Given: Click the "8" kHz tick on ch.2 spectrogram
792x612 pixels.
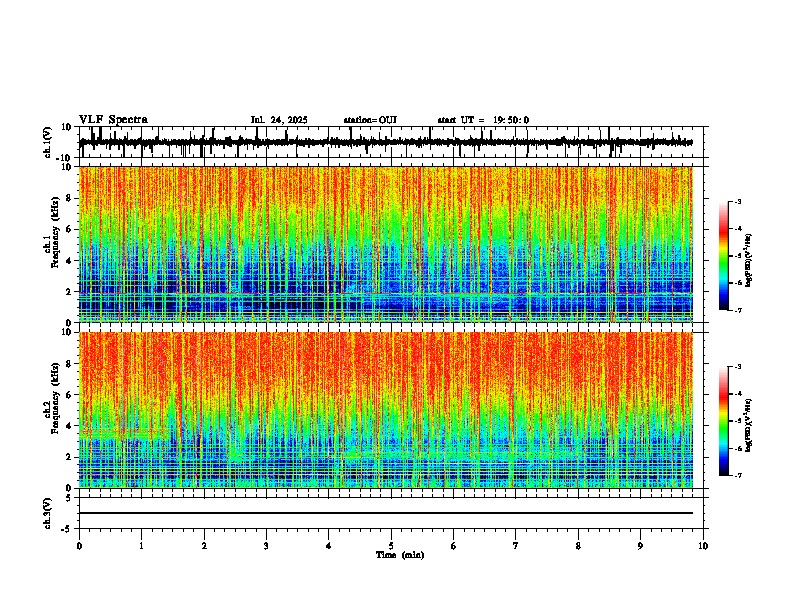Looking at the screenshot, I should 70,364.
